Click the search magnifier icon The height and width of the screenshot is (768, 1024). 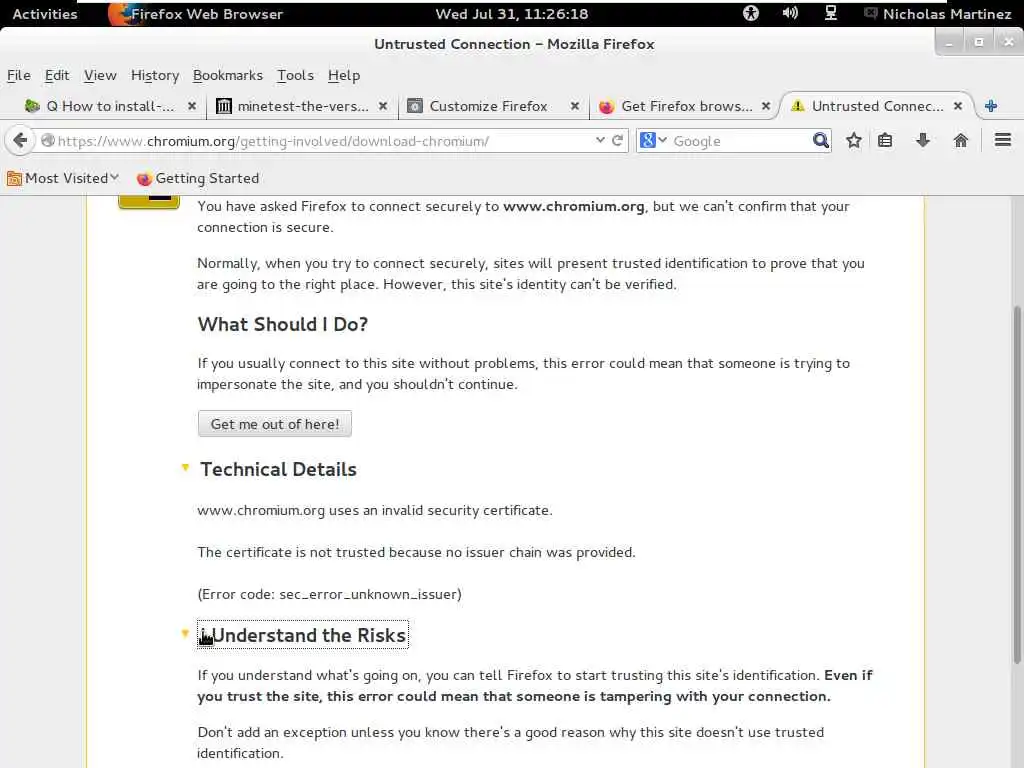coord(821,140)
